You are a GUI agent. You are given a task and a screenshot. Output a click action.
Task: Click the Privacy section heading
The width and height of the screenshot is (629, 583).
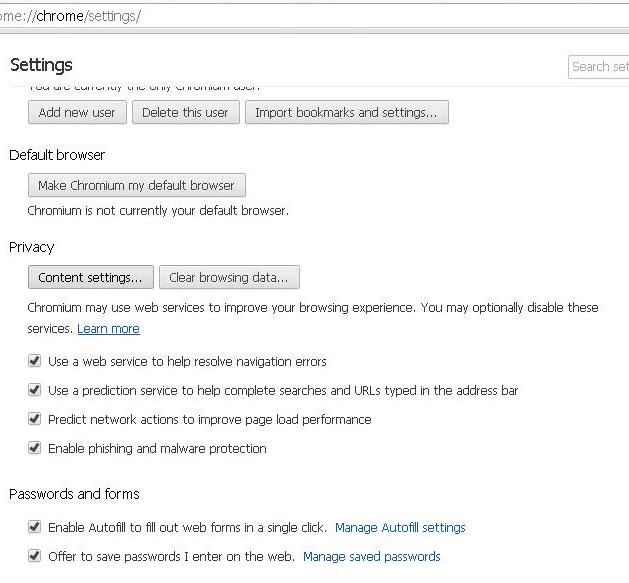pyautogui.click(x=31, y=247)
